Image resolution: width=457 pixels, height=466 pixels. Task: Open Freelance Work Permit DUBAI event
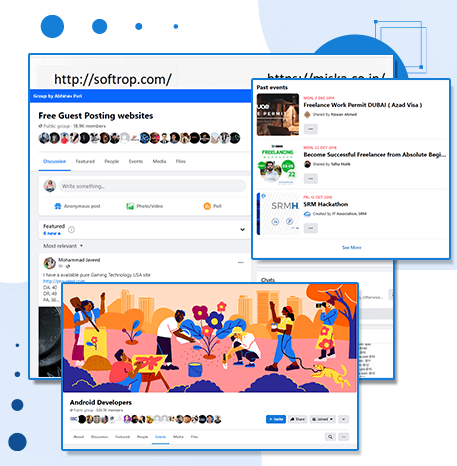[x=363, y=105]
